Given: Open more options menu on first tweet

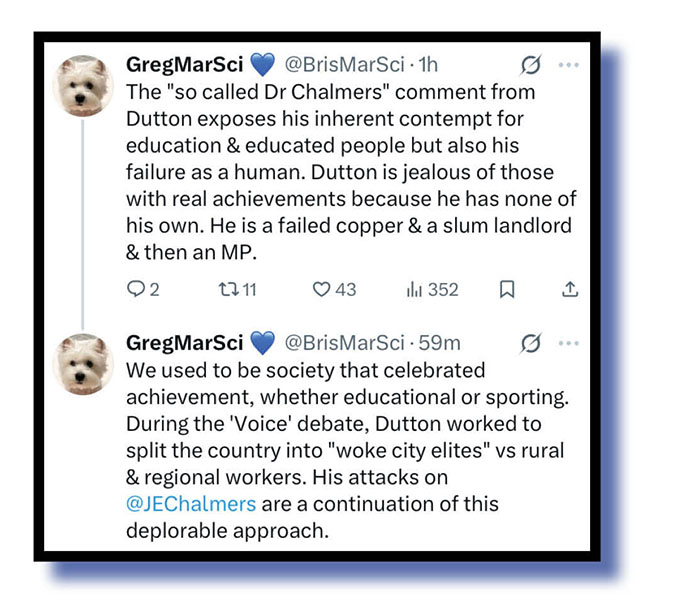Looking at the screenshot, I should [568, 65].
